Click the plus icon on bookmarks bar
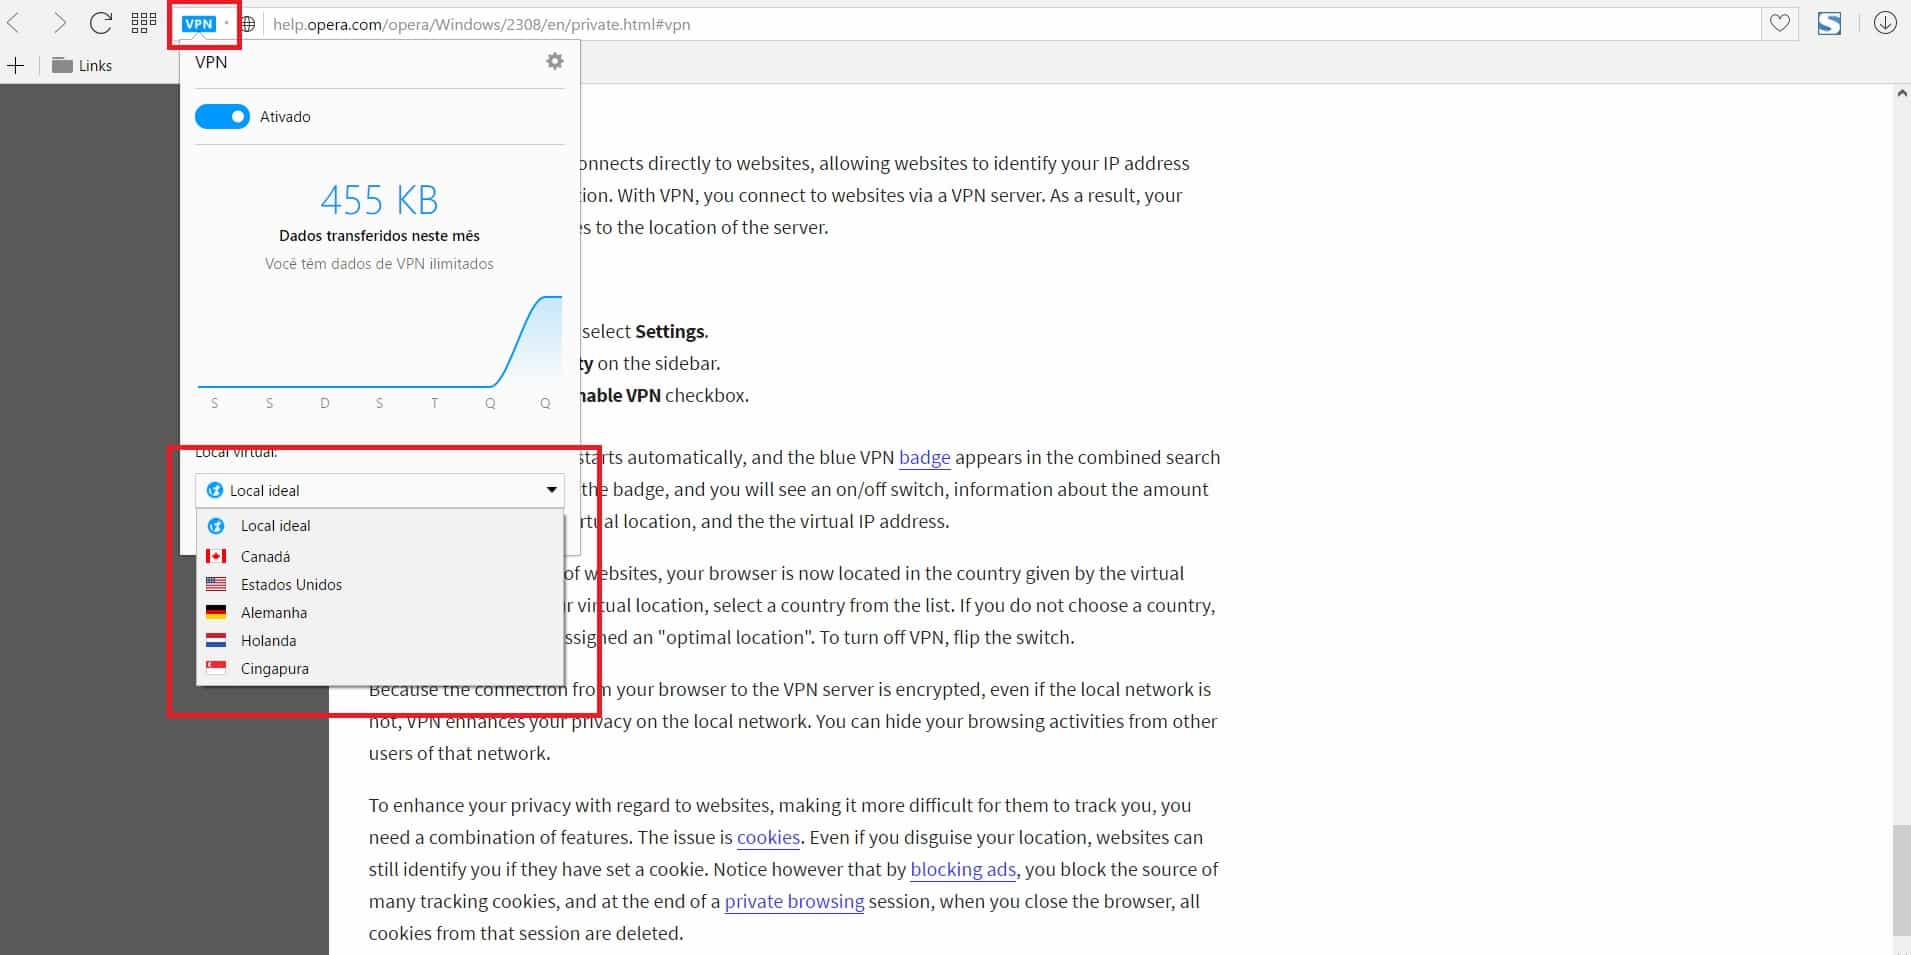The width and height of the screenshot is (1911, 955). tap(15, 66)
